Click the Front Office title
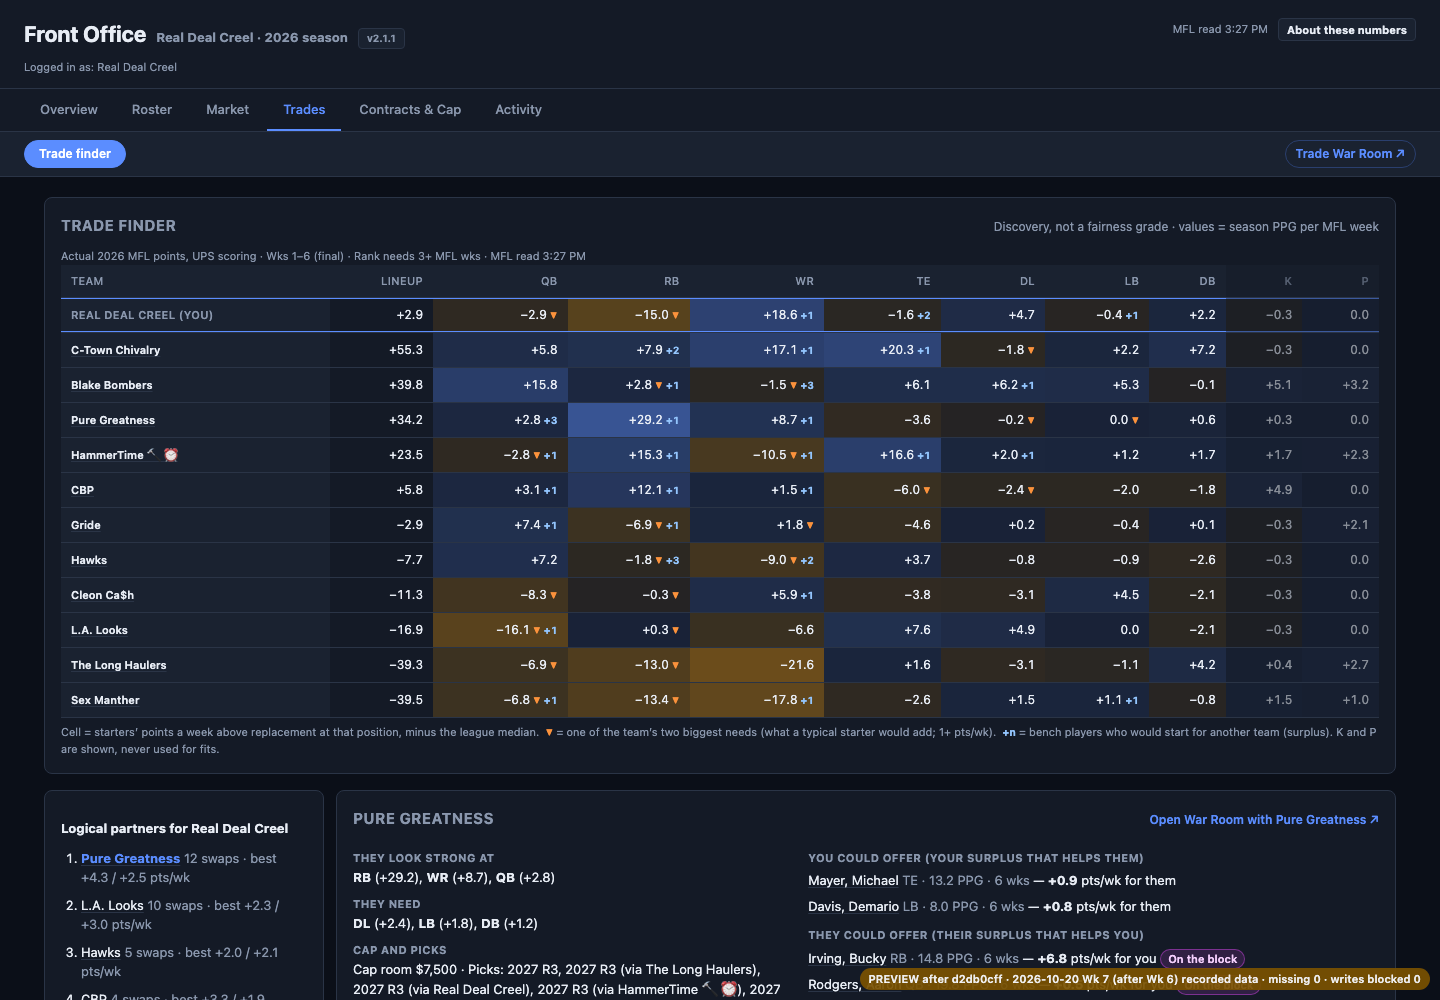Image resolution: width=1440 pixels, height=1000 pixels. [85, 35]
